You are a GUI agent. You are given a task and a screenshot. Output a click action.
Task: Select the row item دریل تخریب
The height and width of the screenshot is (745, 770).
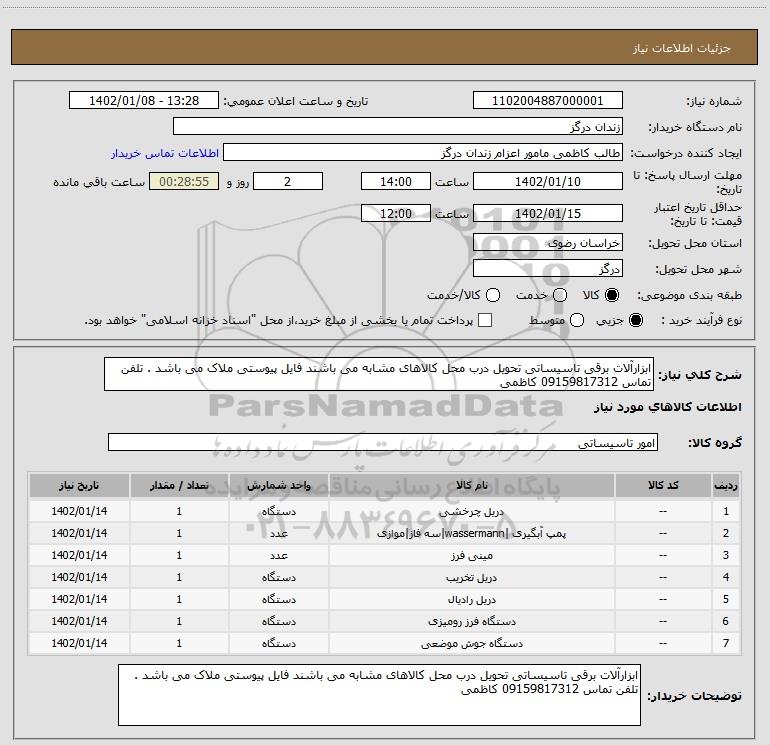pyautogui.click(x=471, y=578)
